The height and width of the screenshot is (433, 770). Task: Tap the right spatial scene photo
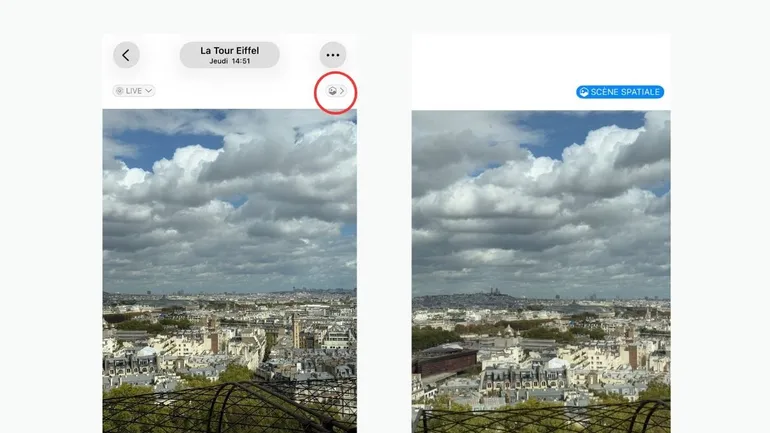tap(541, 271)
